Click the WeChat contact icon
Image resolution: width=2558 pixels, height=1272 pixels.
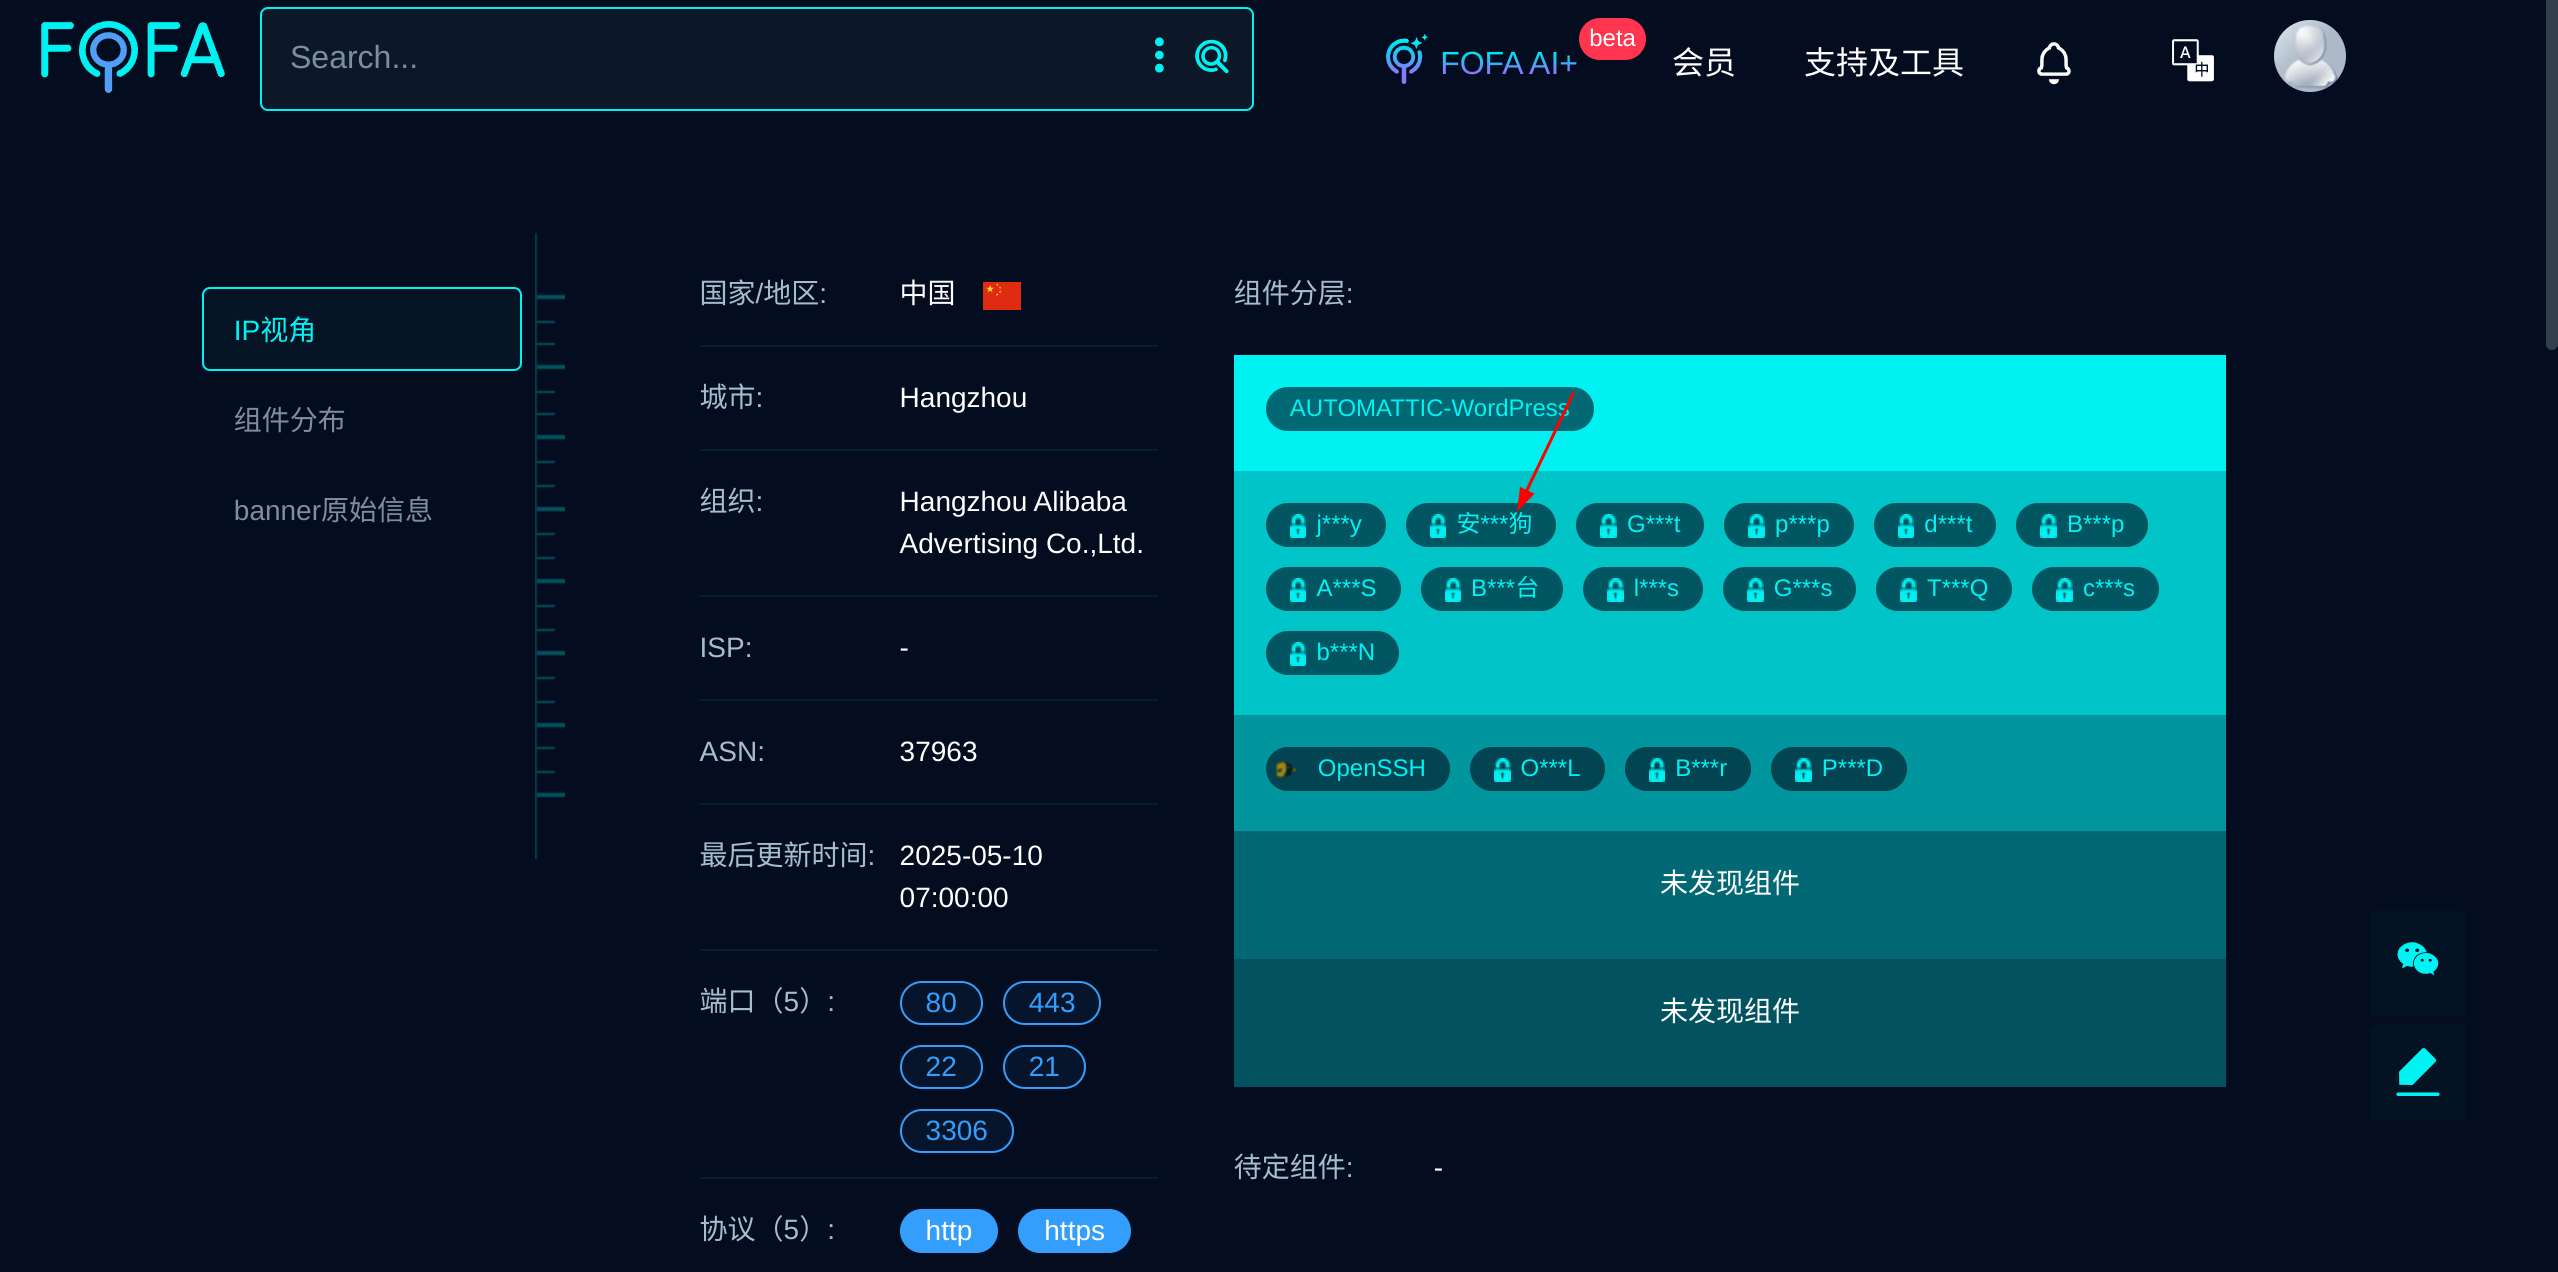2417,960
